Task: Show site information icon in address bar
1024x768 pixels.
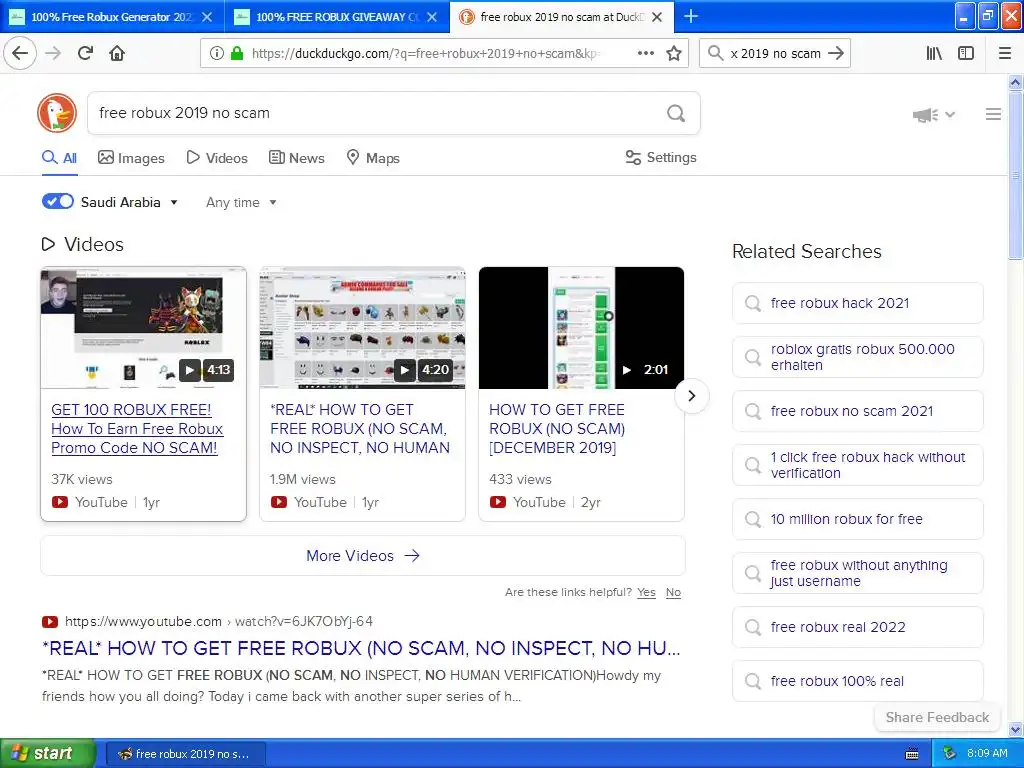Action: tap(216, 53)
